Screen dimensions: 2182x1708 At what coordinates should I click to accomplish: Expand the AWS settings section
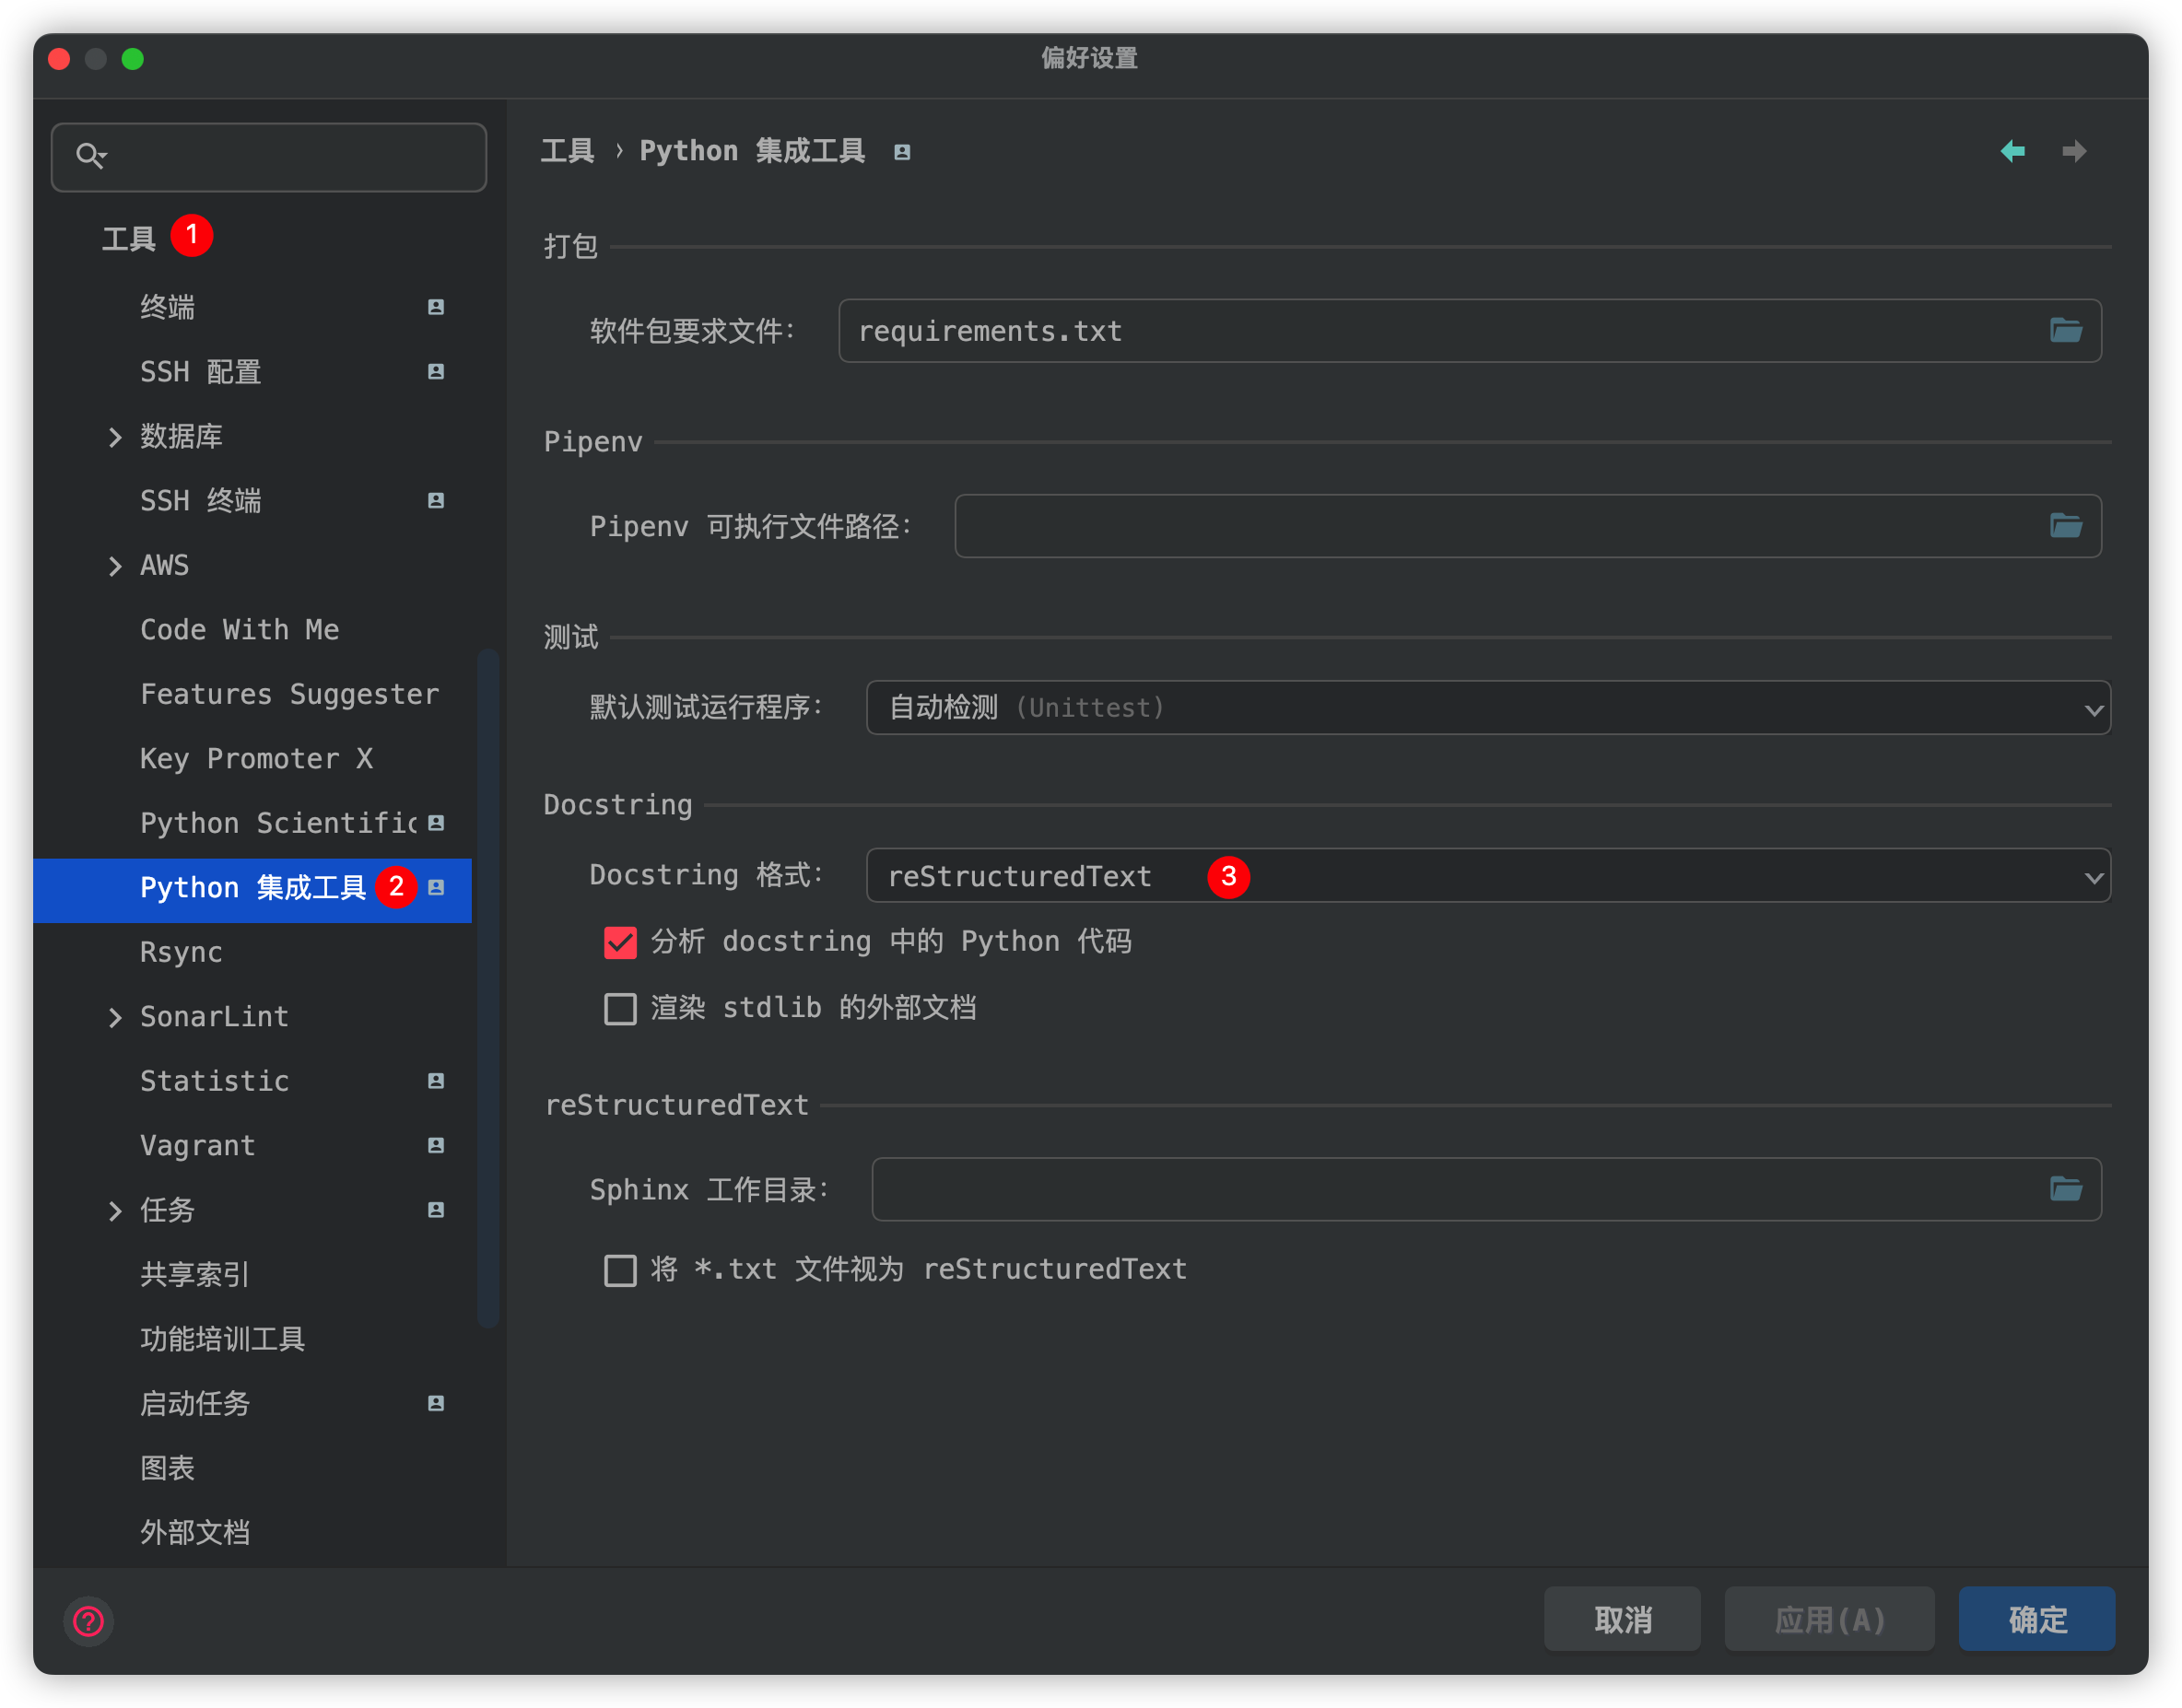[116, 565]
